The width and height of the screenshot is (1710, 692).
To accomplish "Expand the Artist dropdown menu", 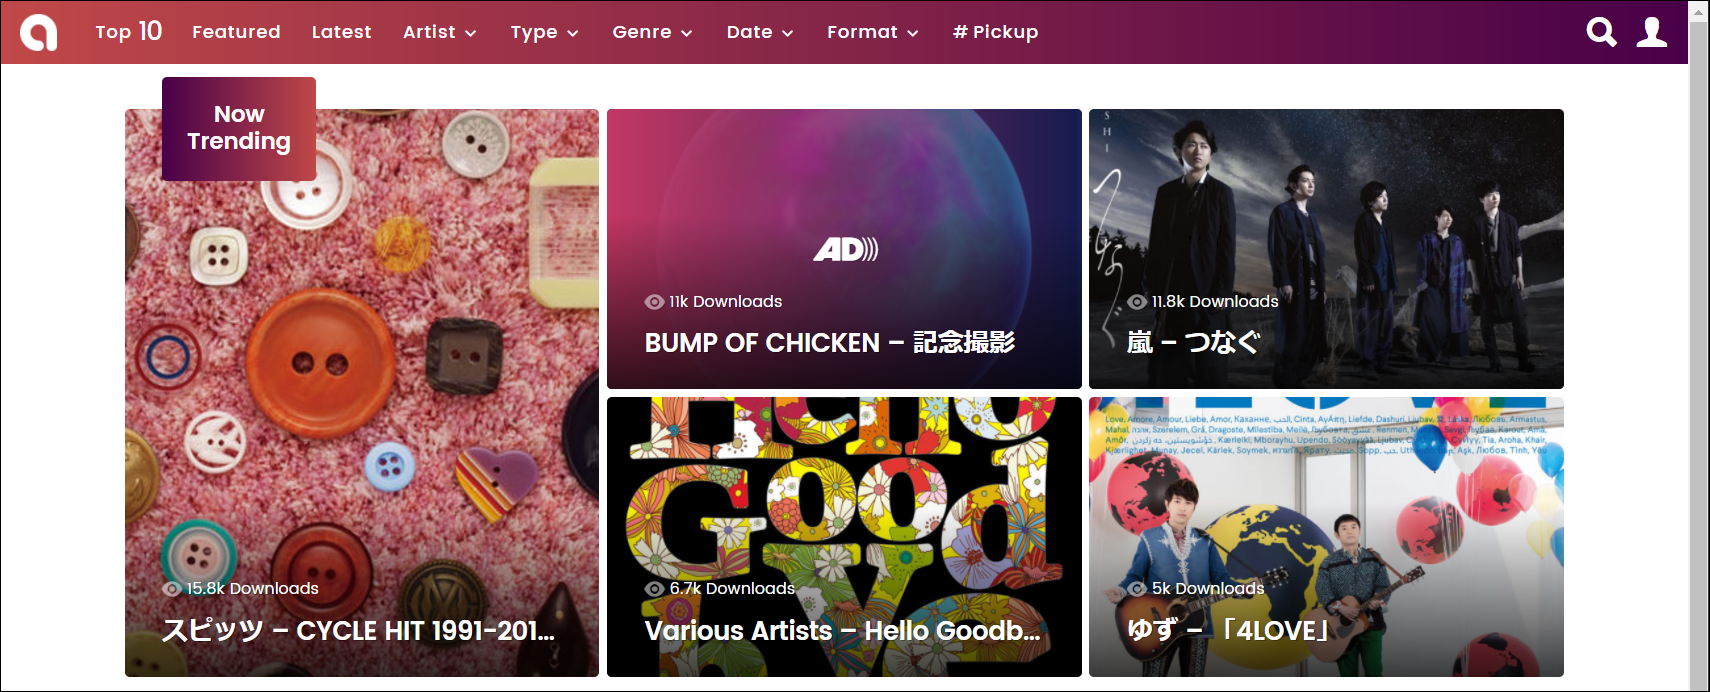I will tap(439, 32).
